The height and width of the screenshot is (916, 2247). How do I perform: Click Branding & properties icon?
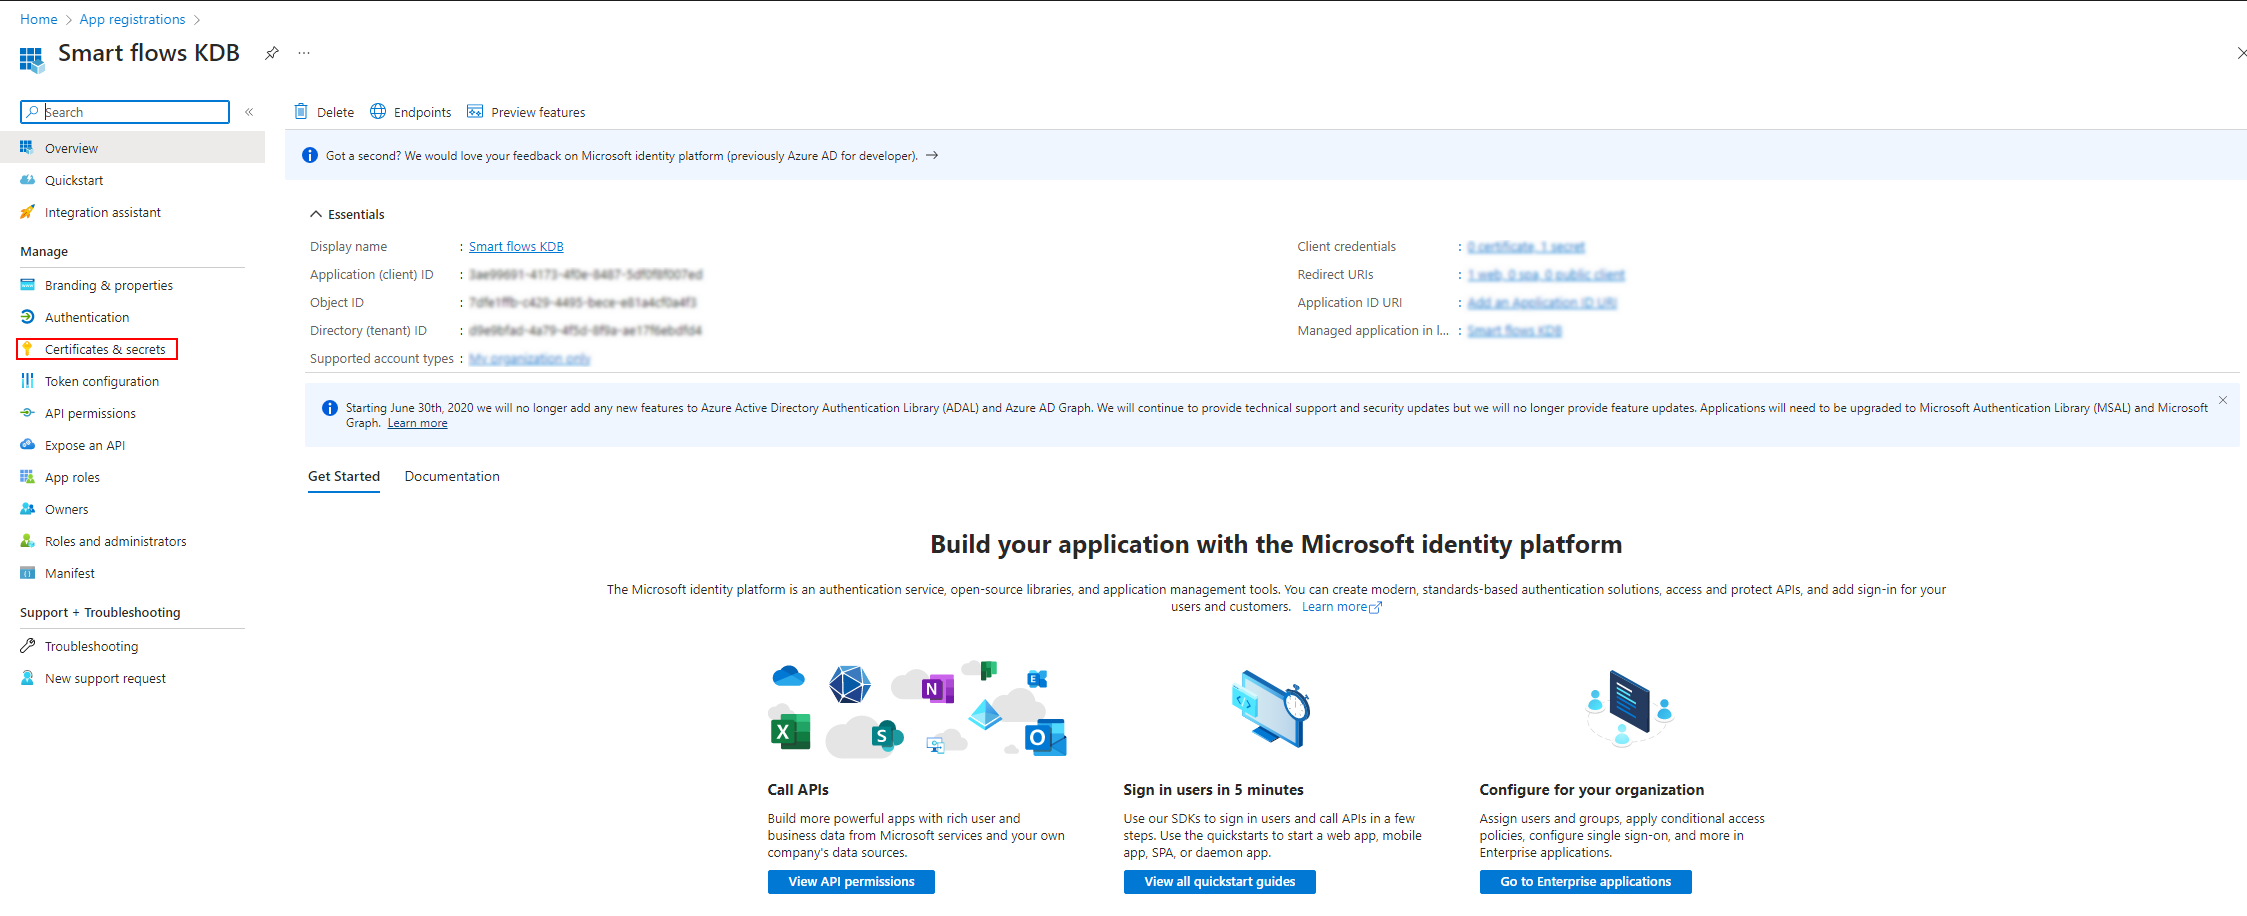[x=28, y=285]
